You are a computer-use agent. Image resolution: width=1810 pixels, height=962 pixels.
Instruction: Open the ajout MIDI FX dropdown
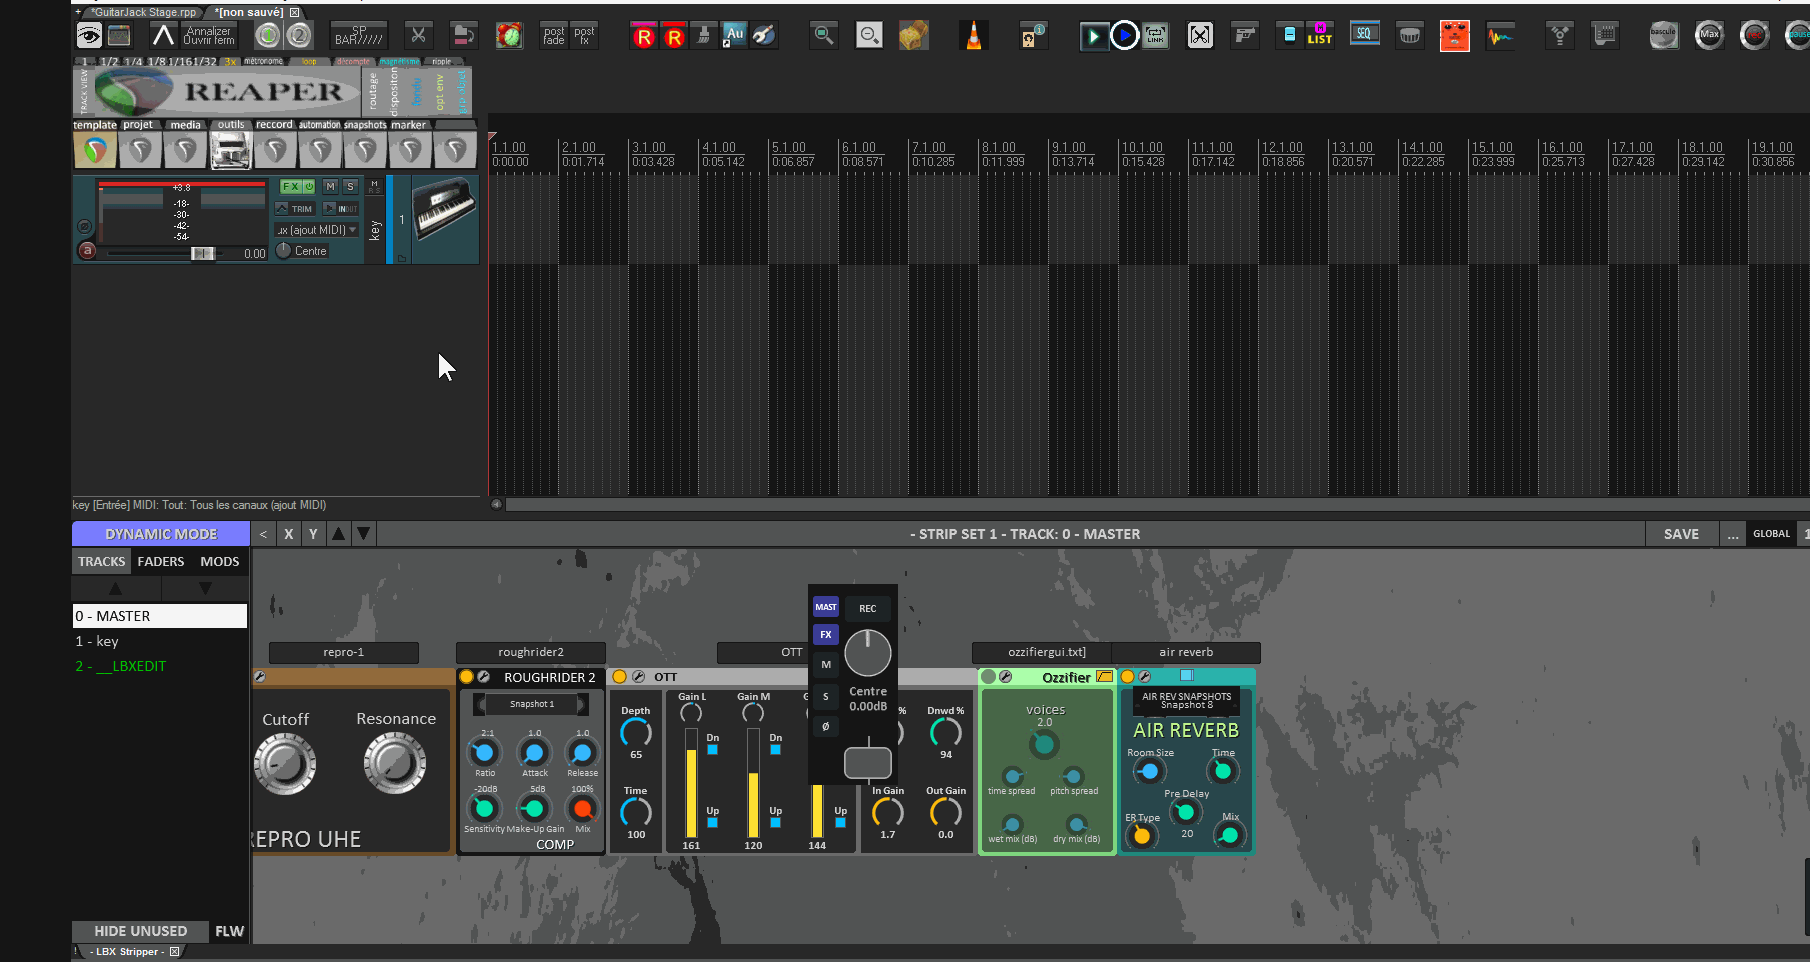pyautogui.click(x=318, y=230)
